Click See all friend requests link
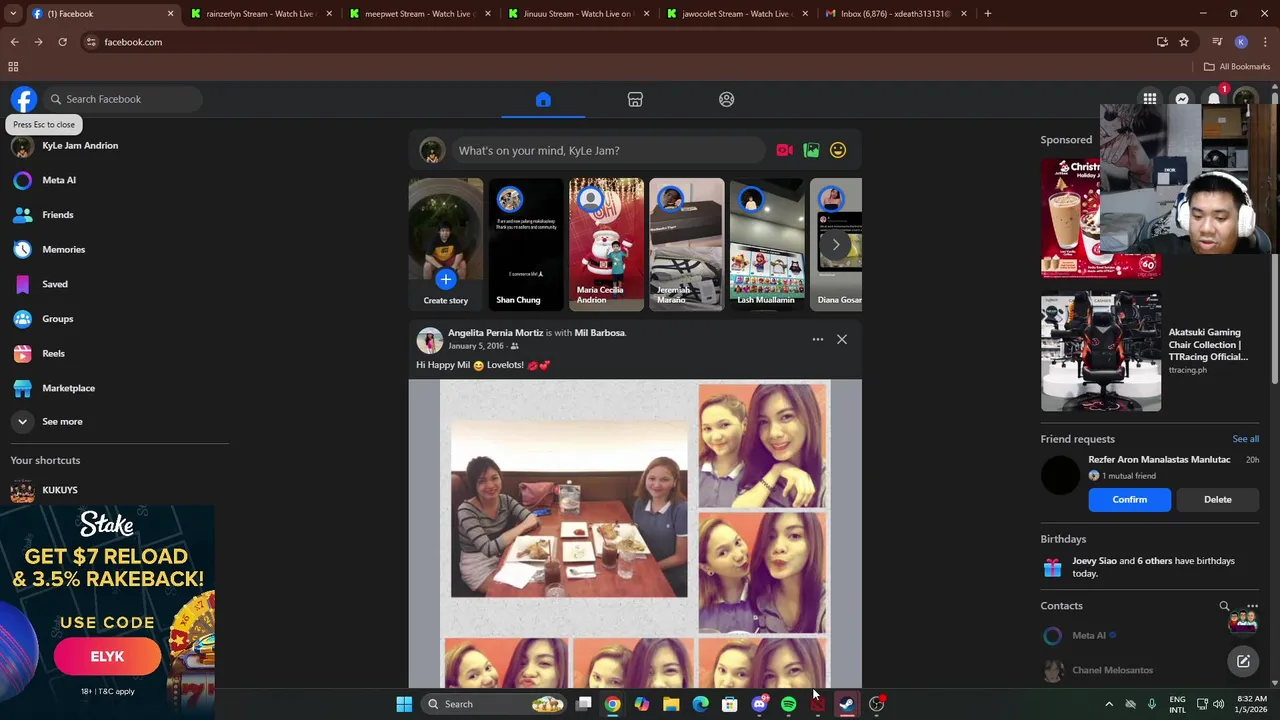 pos(1245,439)
